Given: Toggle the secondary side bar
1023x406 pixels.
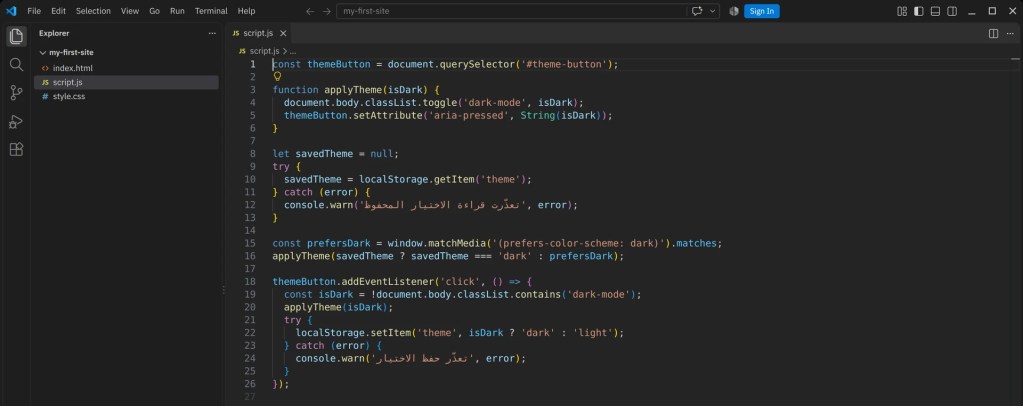Looking at the screenshot, I should click(x=952, y=11).
